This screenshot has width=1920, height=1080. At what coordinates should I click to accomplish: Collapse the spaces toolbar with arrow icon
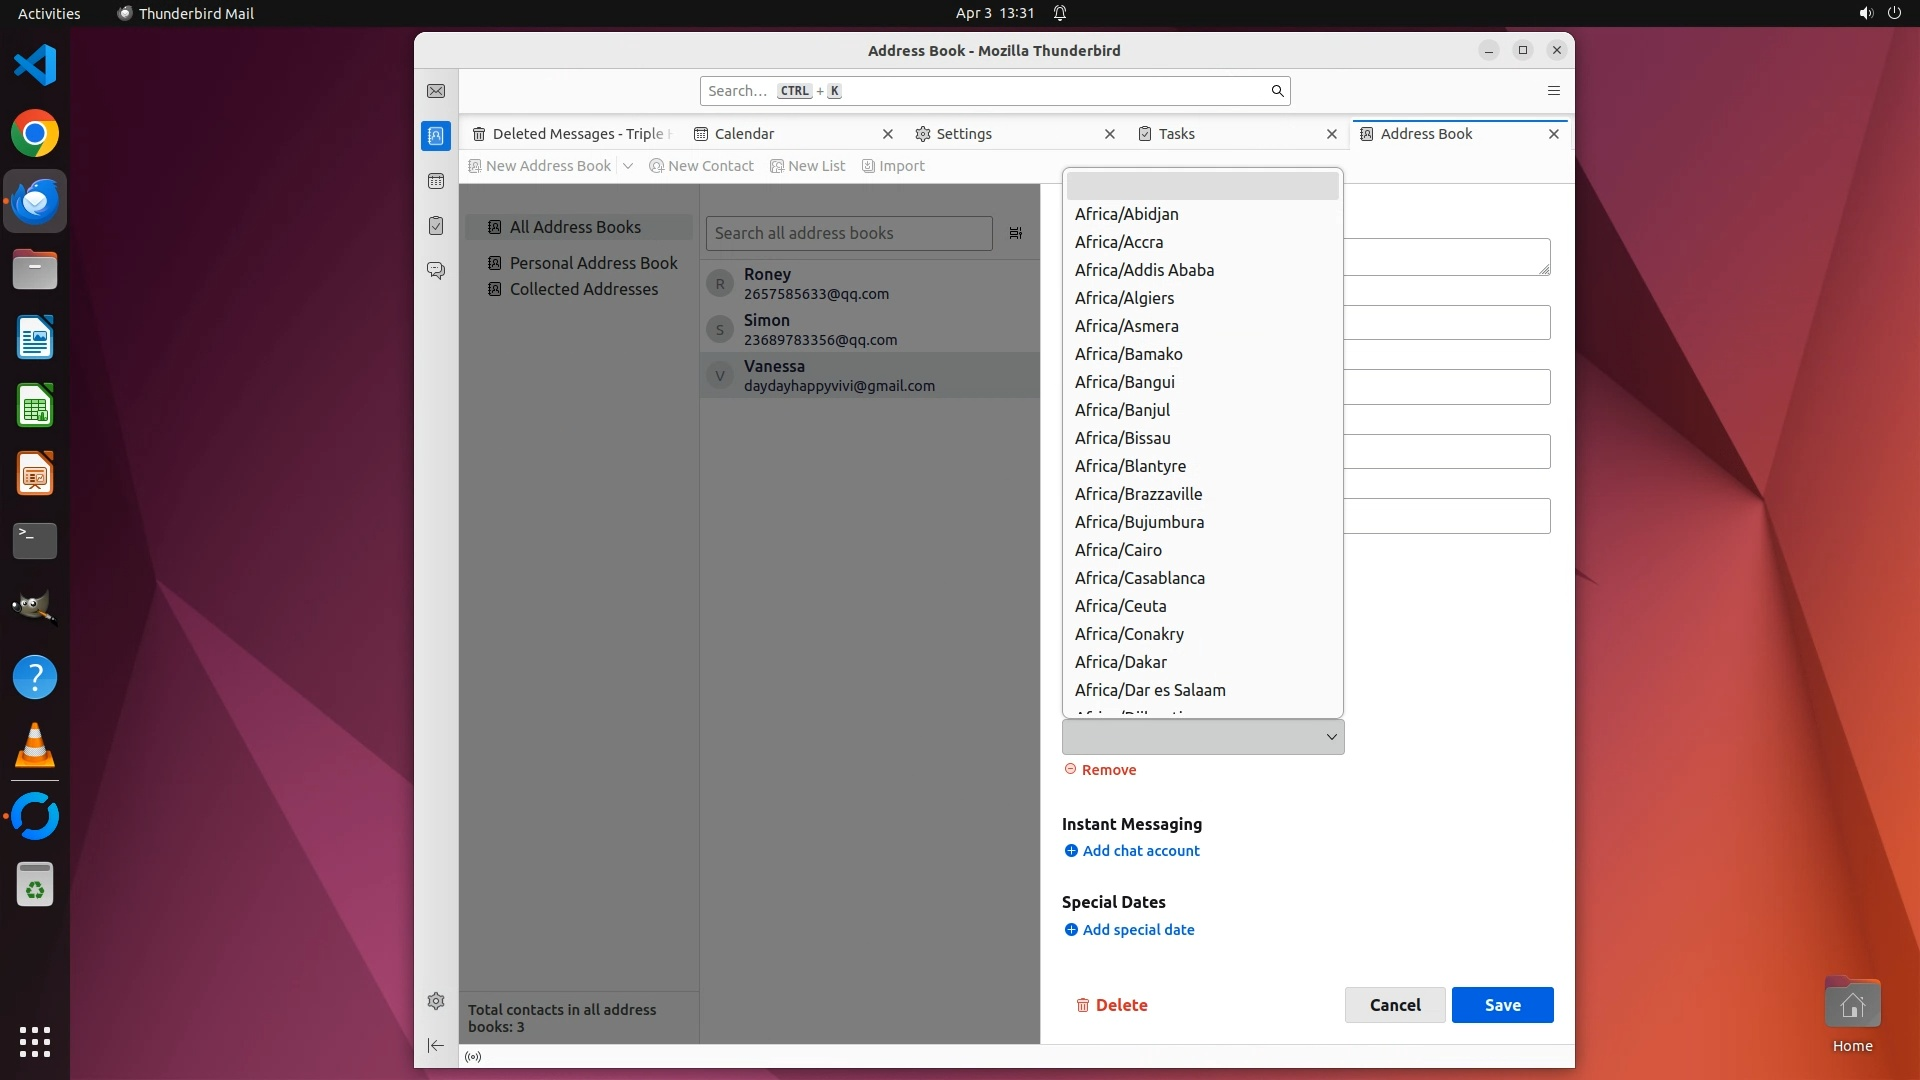pyautogui.click(x=436, y=1045)
